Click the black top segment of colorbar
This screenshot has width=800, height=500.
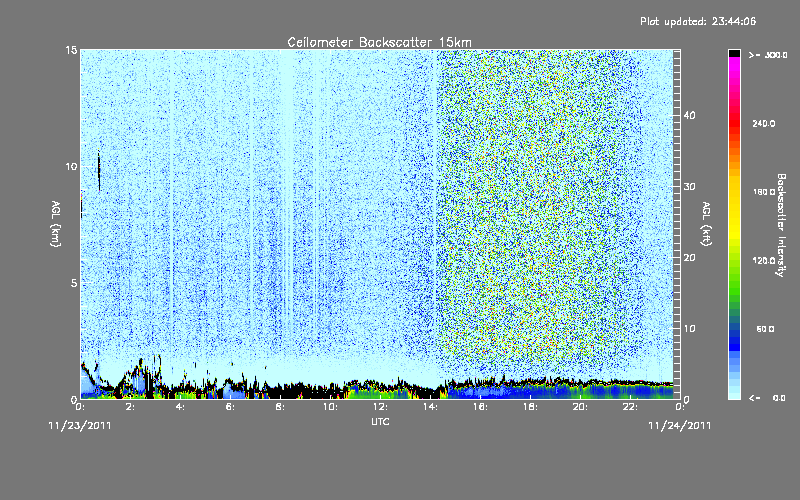tap(734, 53)
